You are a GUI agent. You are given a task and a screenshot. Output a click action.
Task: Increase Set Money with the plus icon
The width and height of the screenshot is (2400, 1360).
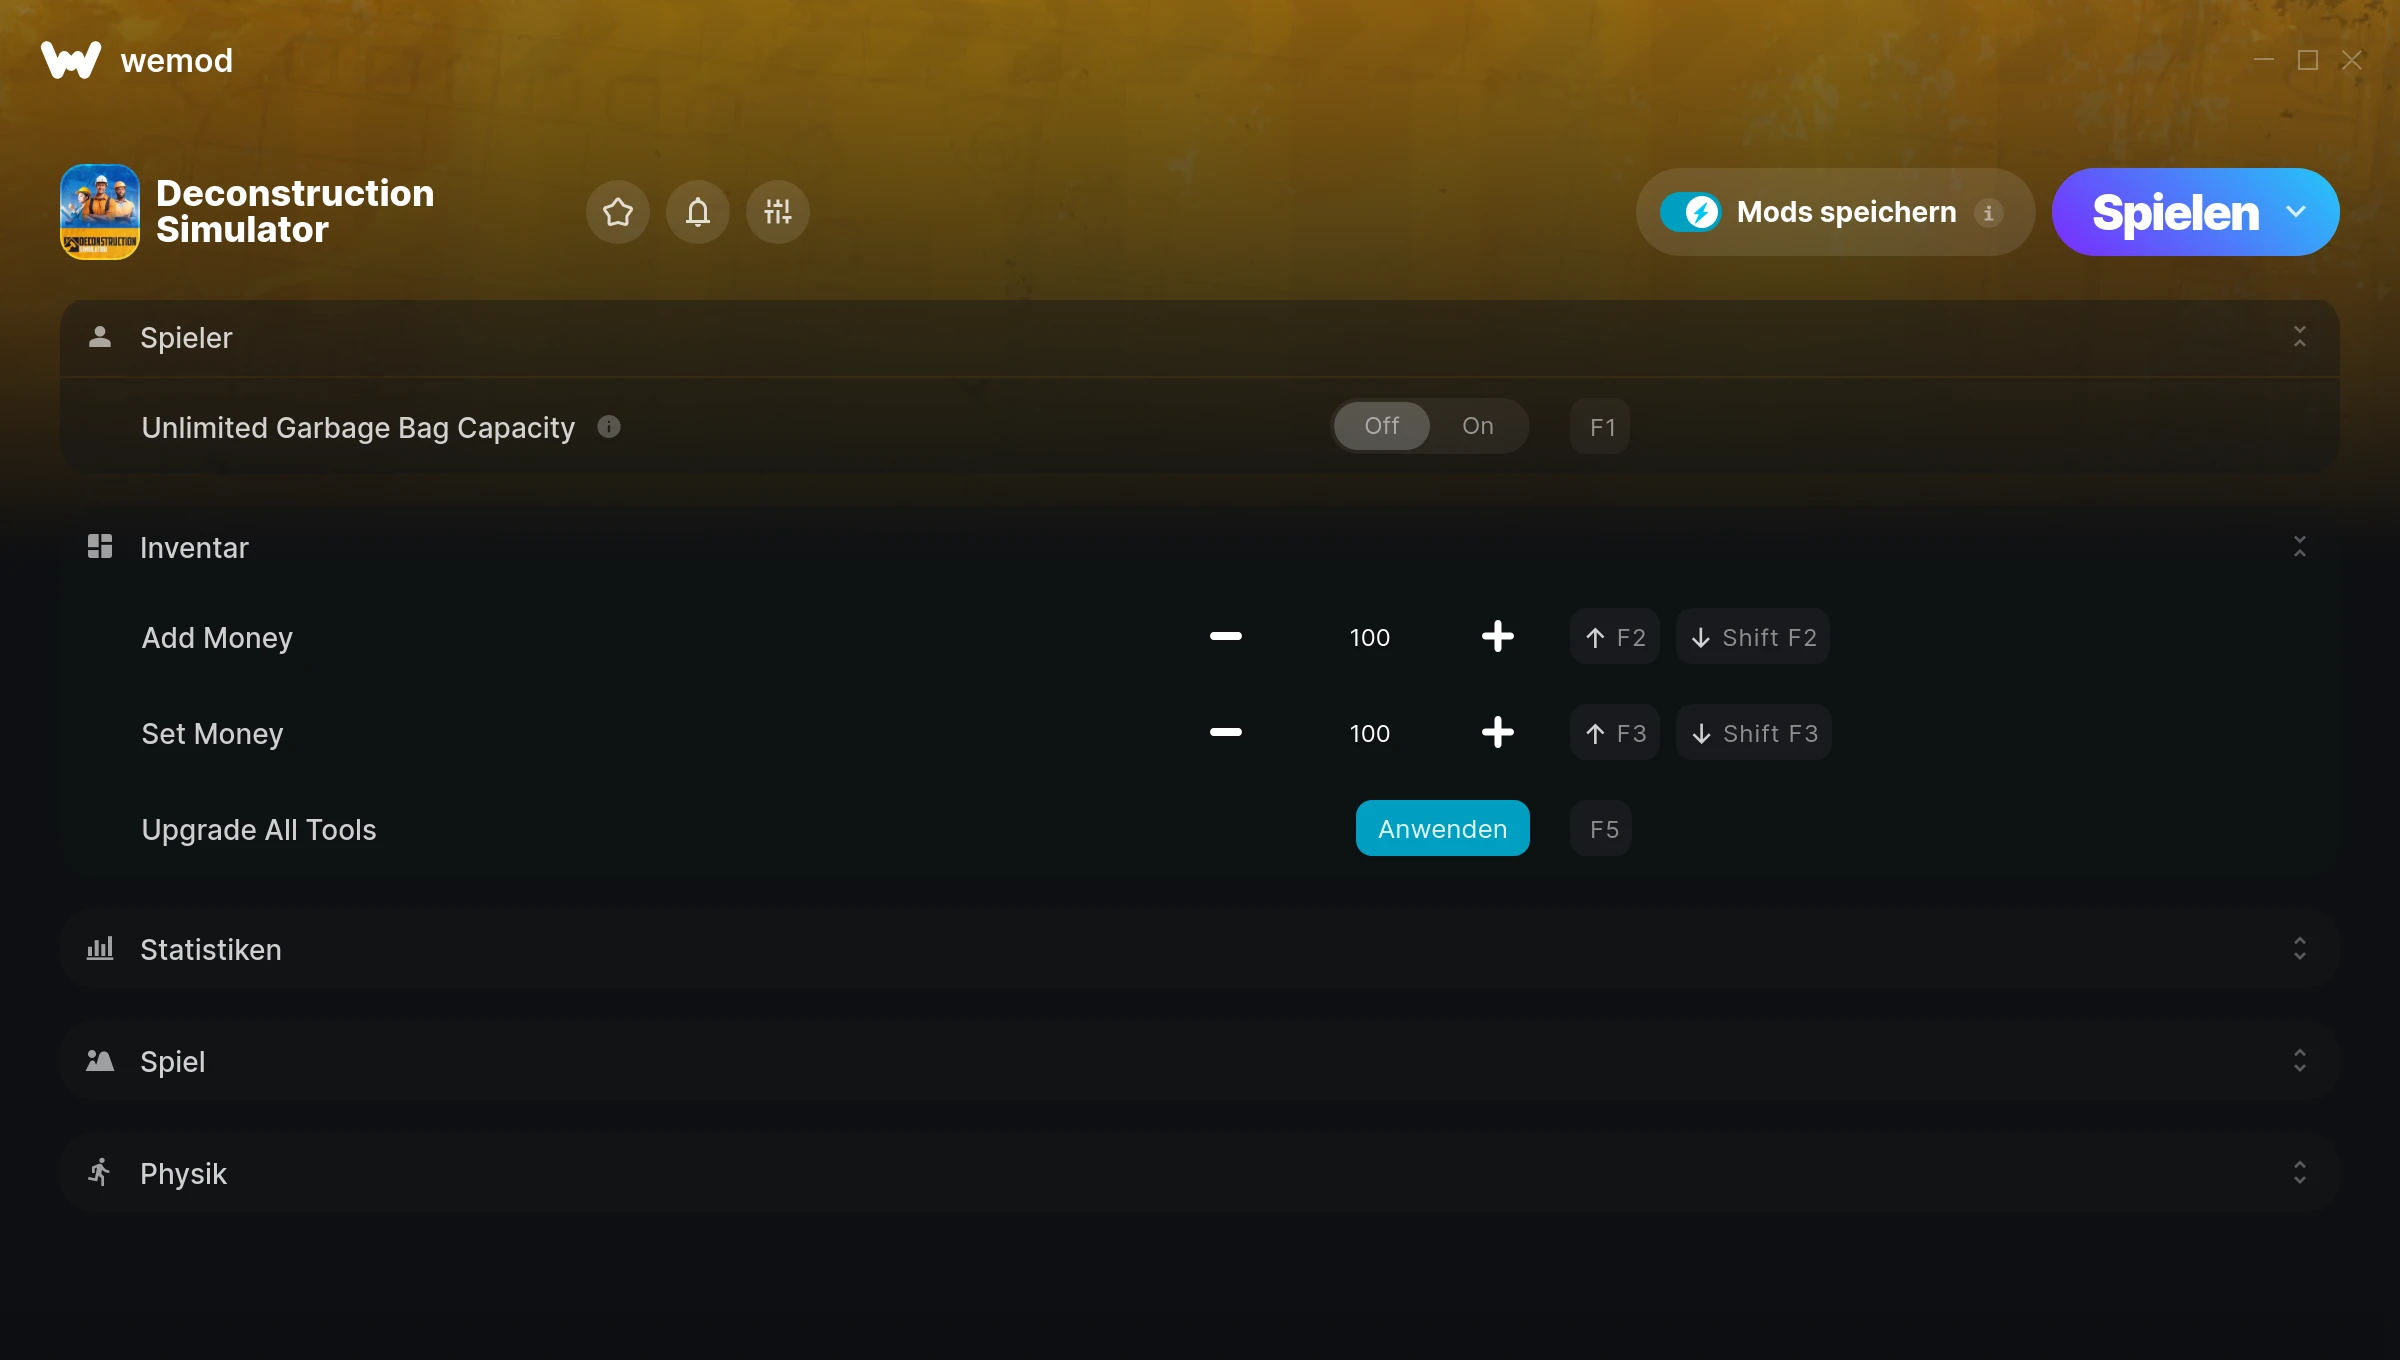tap(1498, 732)
